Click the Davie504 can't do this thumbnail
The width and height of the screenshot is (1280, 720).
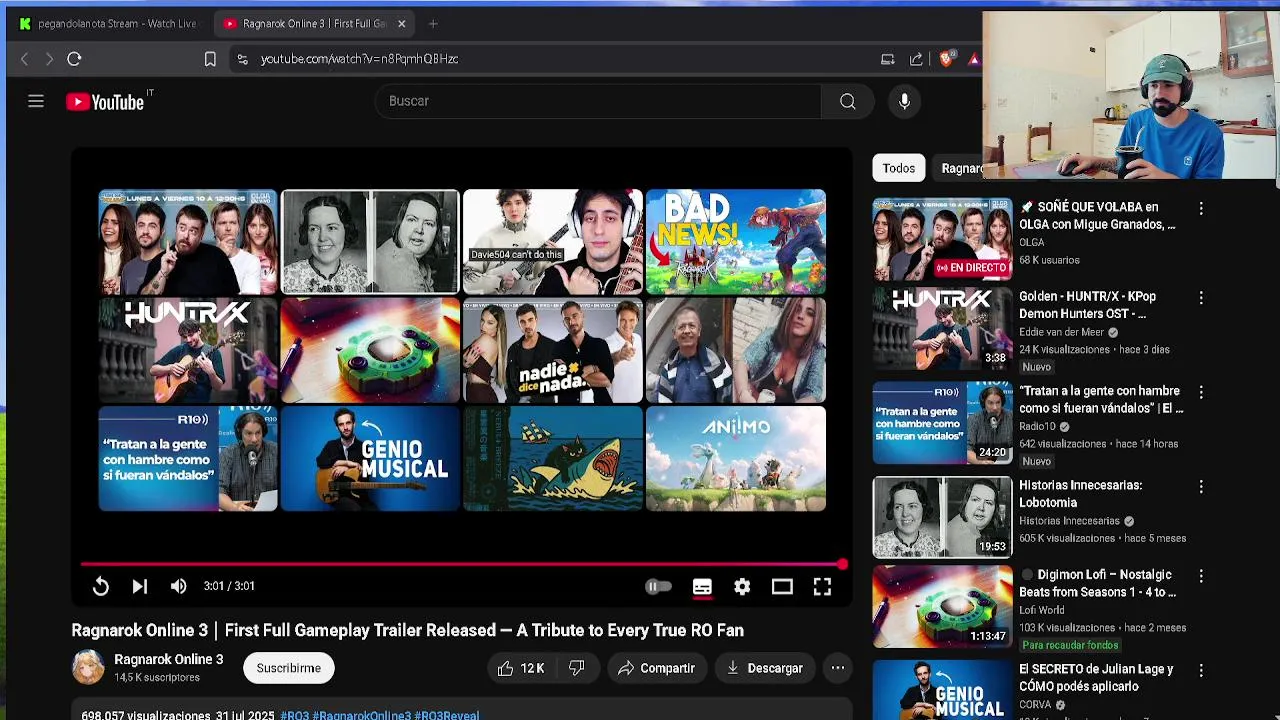pyautogui.click(x=553, y=241)
